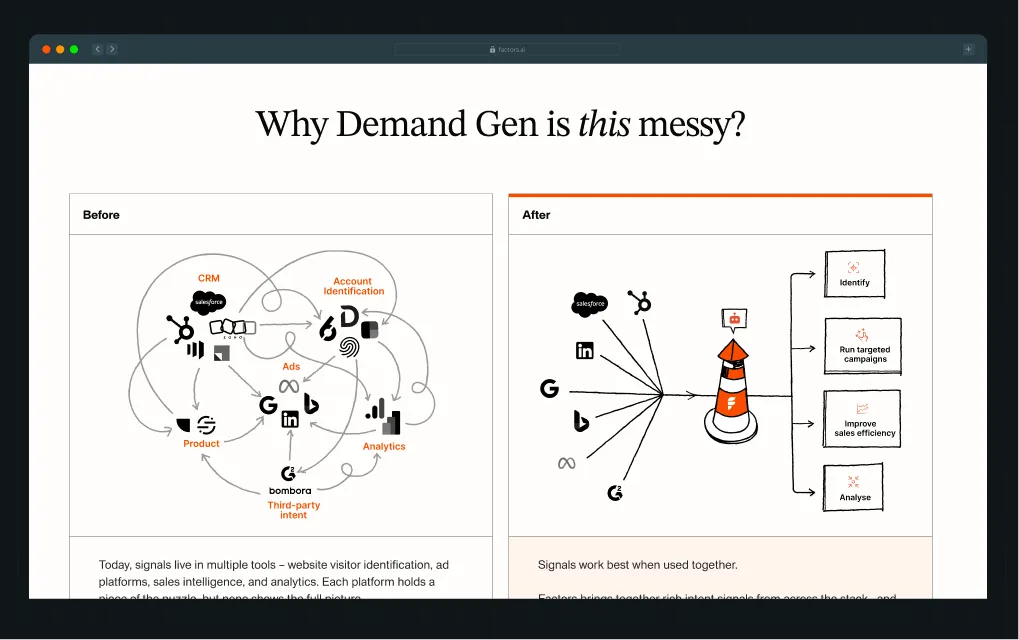The height and width of the screenshot is (640, 1019).
Task: Click the factors.ai address bar
Action: 508,49
